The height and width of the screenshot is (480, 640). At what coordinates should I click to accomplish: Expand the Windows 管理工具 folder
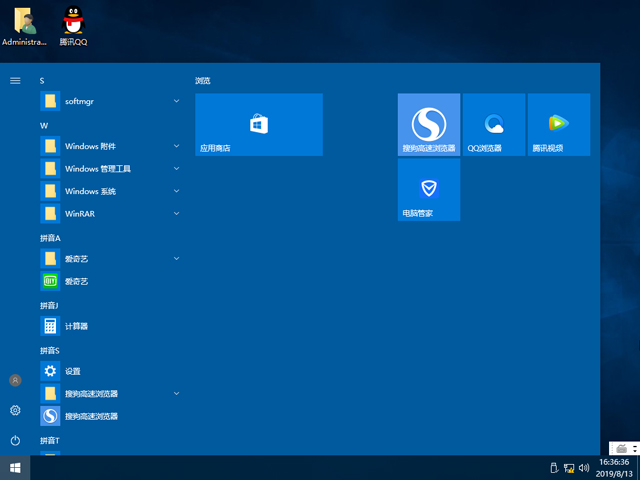pos(110,168)
